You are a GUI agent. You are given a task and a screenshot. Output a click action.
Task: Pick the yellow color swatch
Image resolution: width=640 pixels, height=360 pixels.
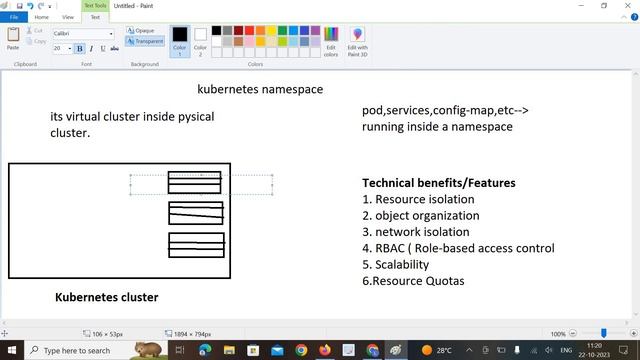tap(271, 30)
